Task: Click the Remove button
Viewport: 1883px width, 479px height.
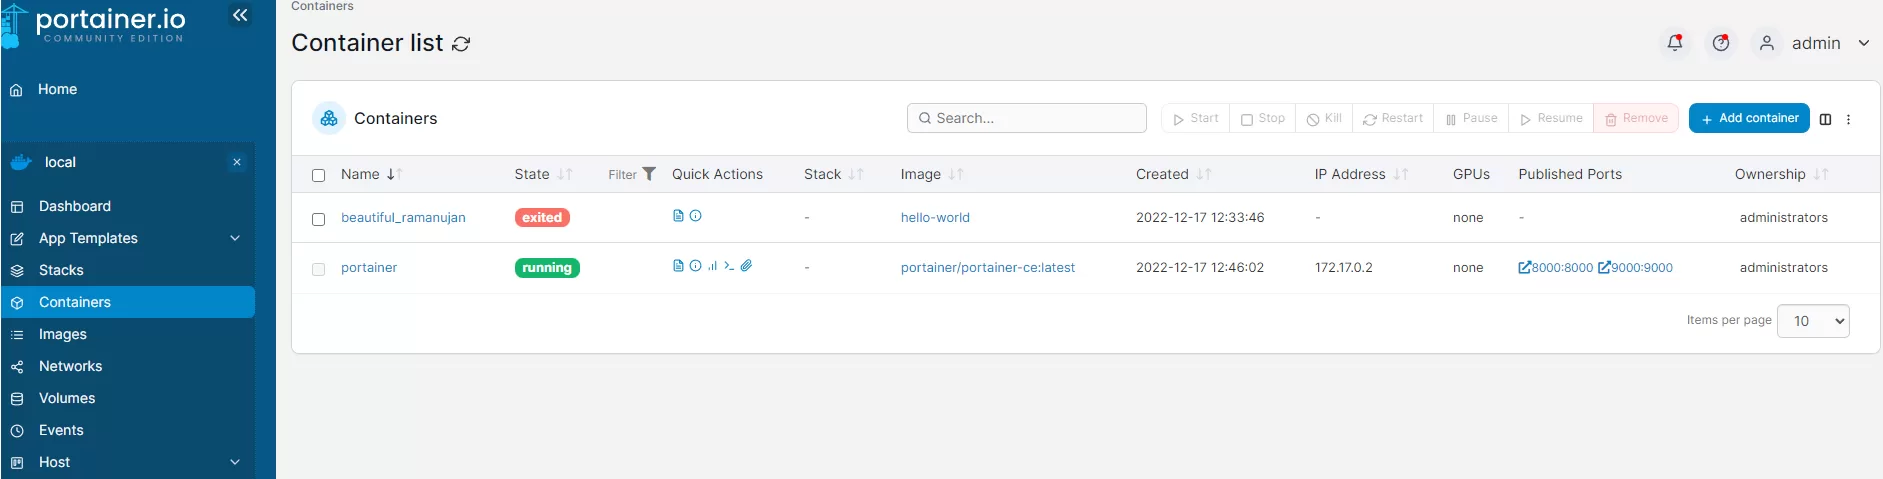Action: tap(1636, 118)
